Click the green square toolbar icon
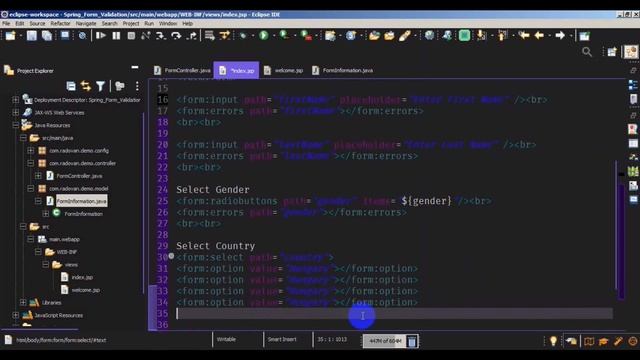 point(464,36)
